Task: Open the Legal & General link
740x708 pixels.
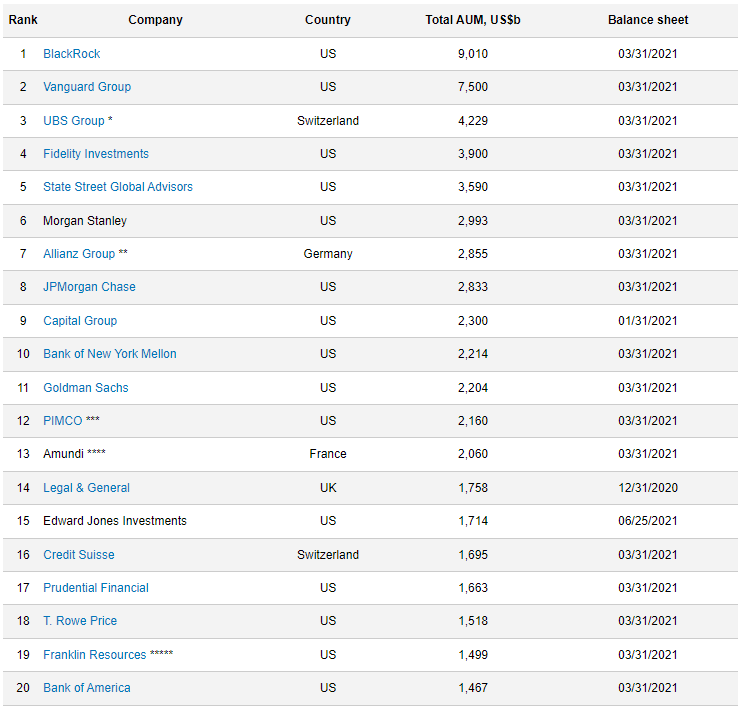Action: tap(86, 488)
